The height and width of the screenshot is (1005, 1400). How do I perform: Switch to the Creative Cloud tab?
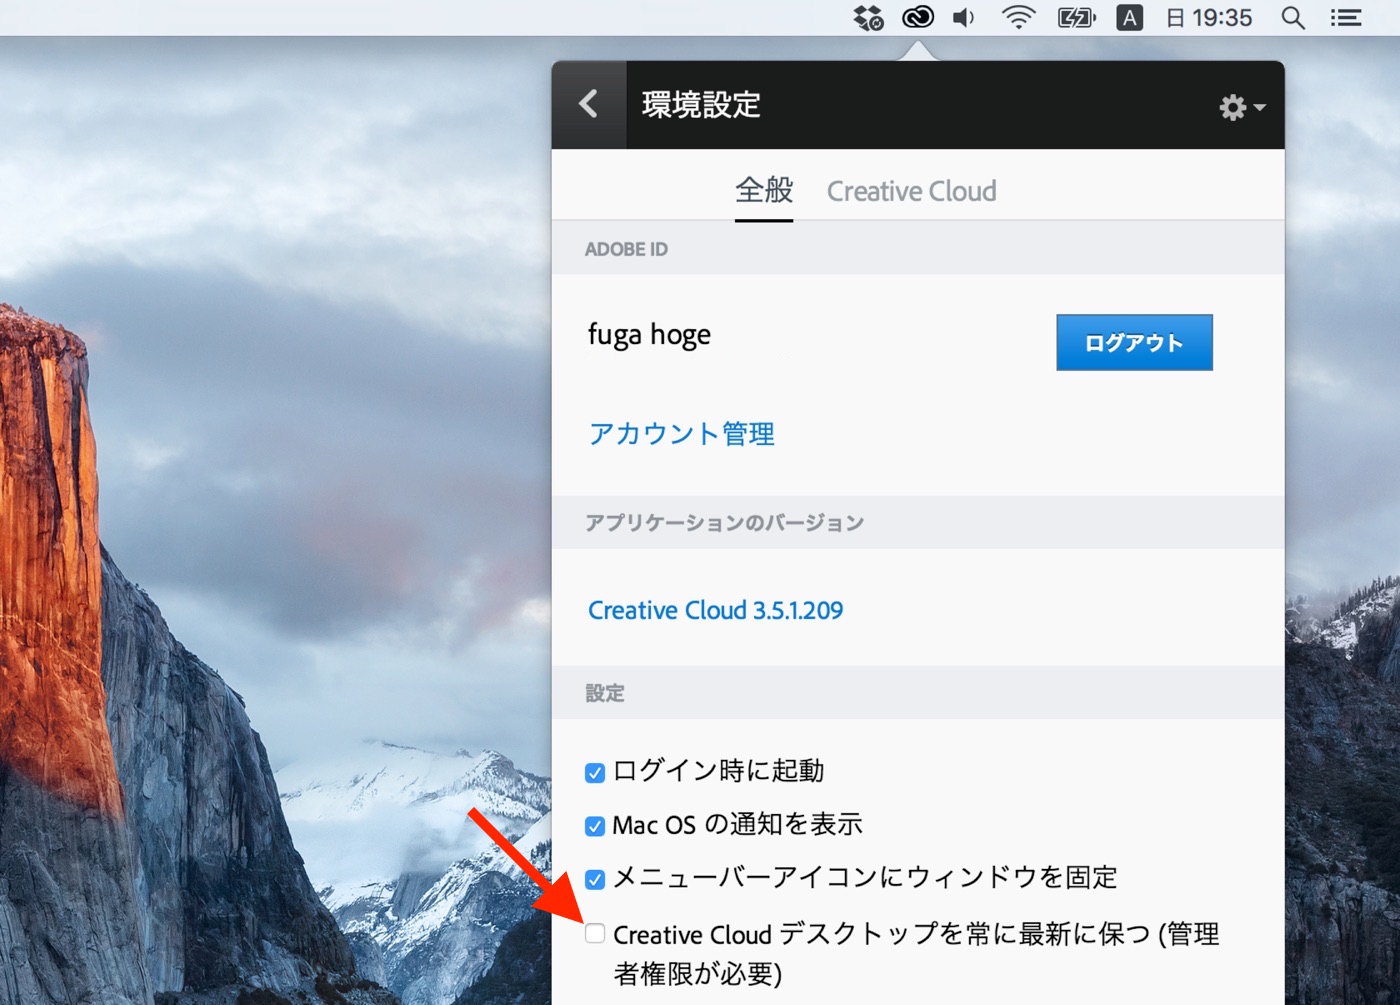click(x=911, y=191)
